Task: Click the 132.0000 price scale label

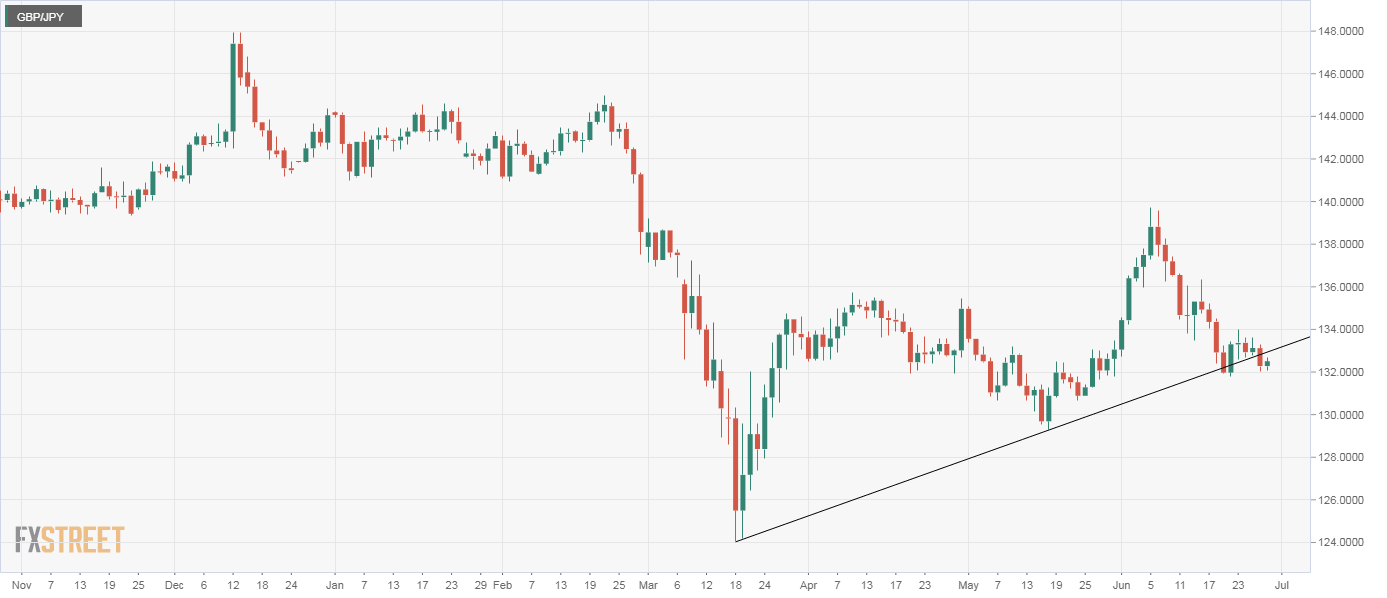Action: pyautogui.click(x=1343, y=373)
